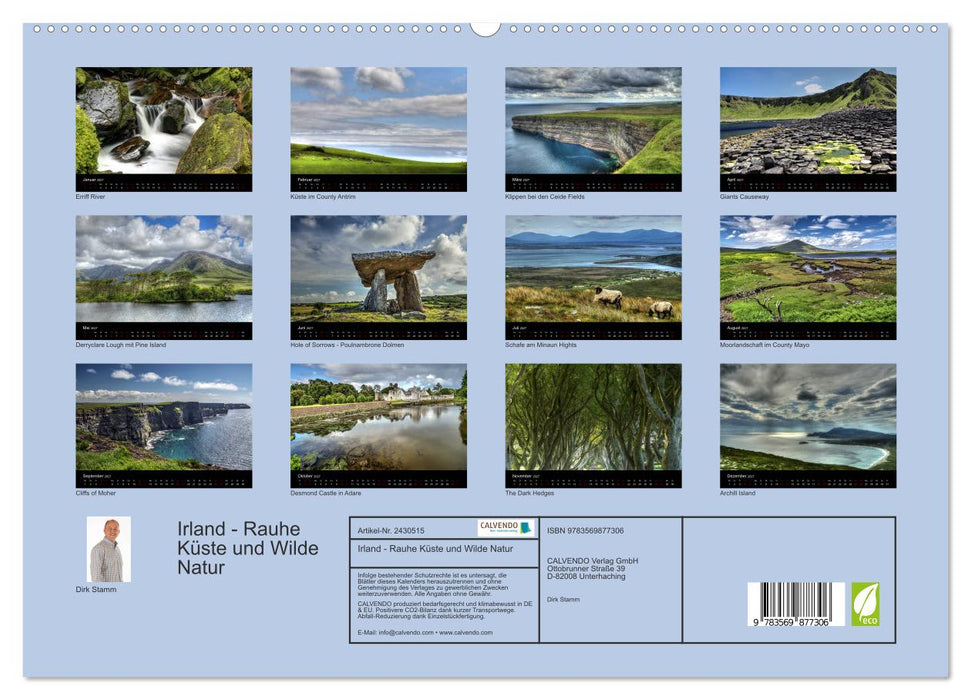Click caption 'Derryclare Lough mit Pine Island'
The height and width of the screenshot is (700, 971).
pos(121,345)
